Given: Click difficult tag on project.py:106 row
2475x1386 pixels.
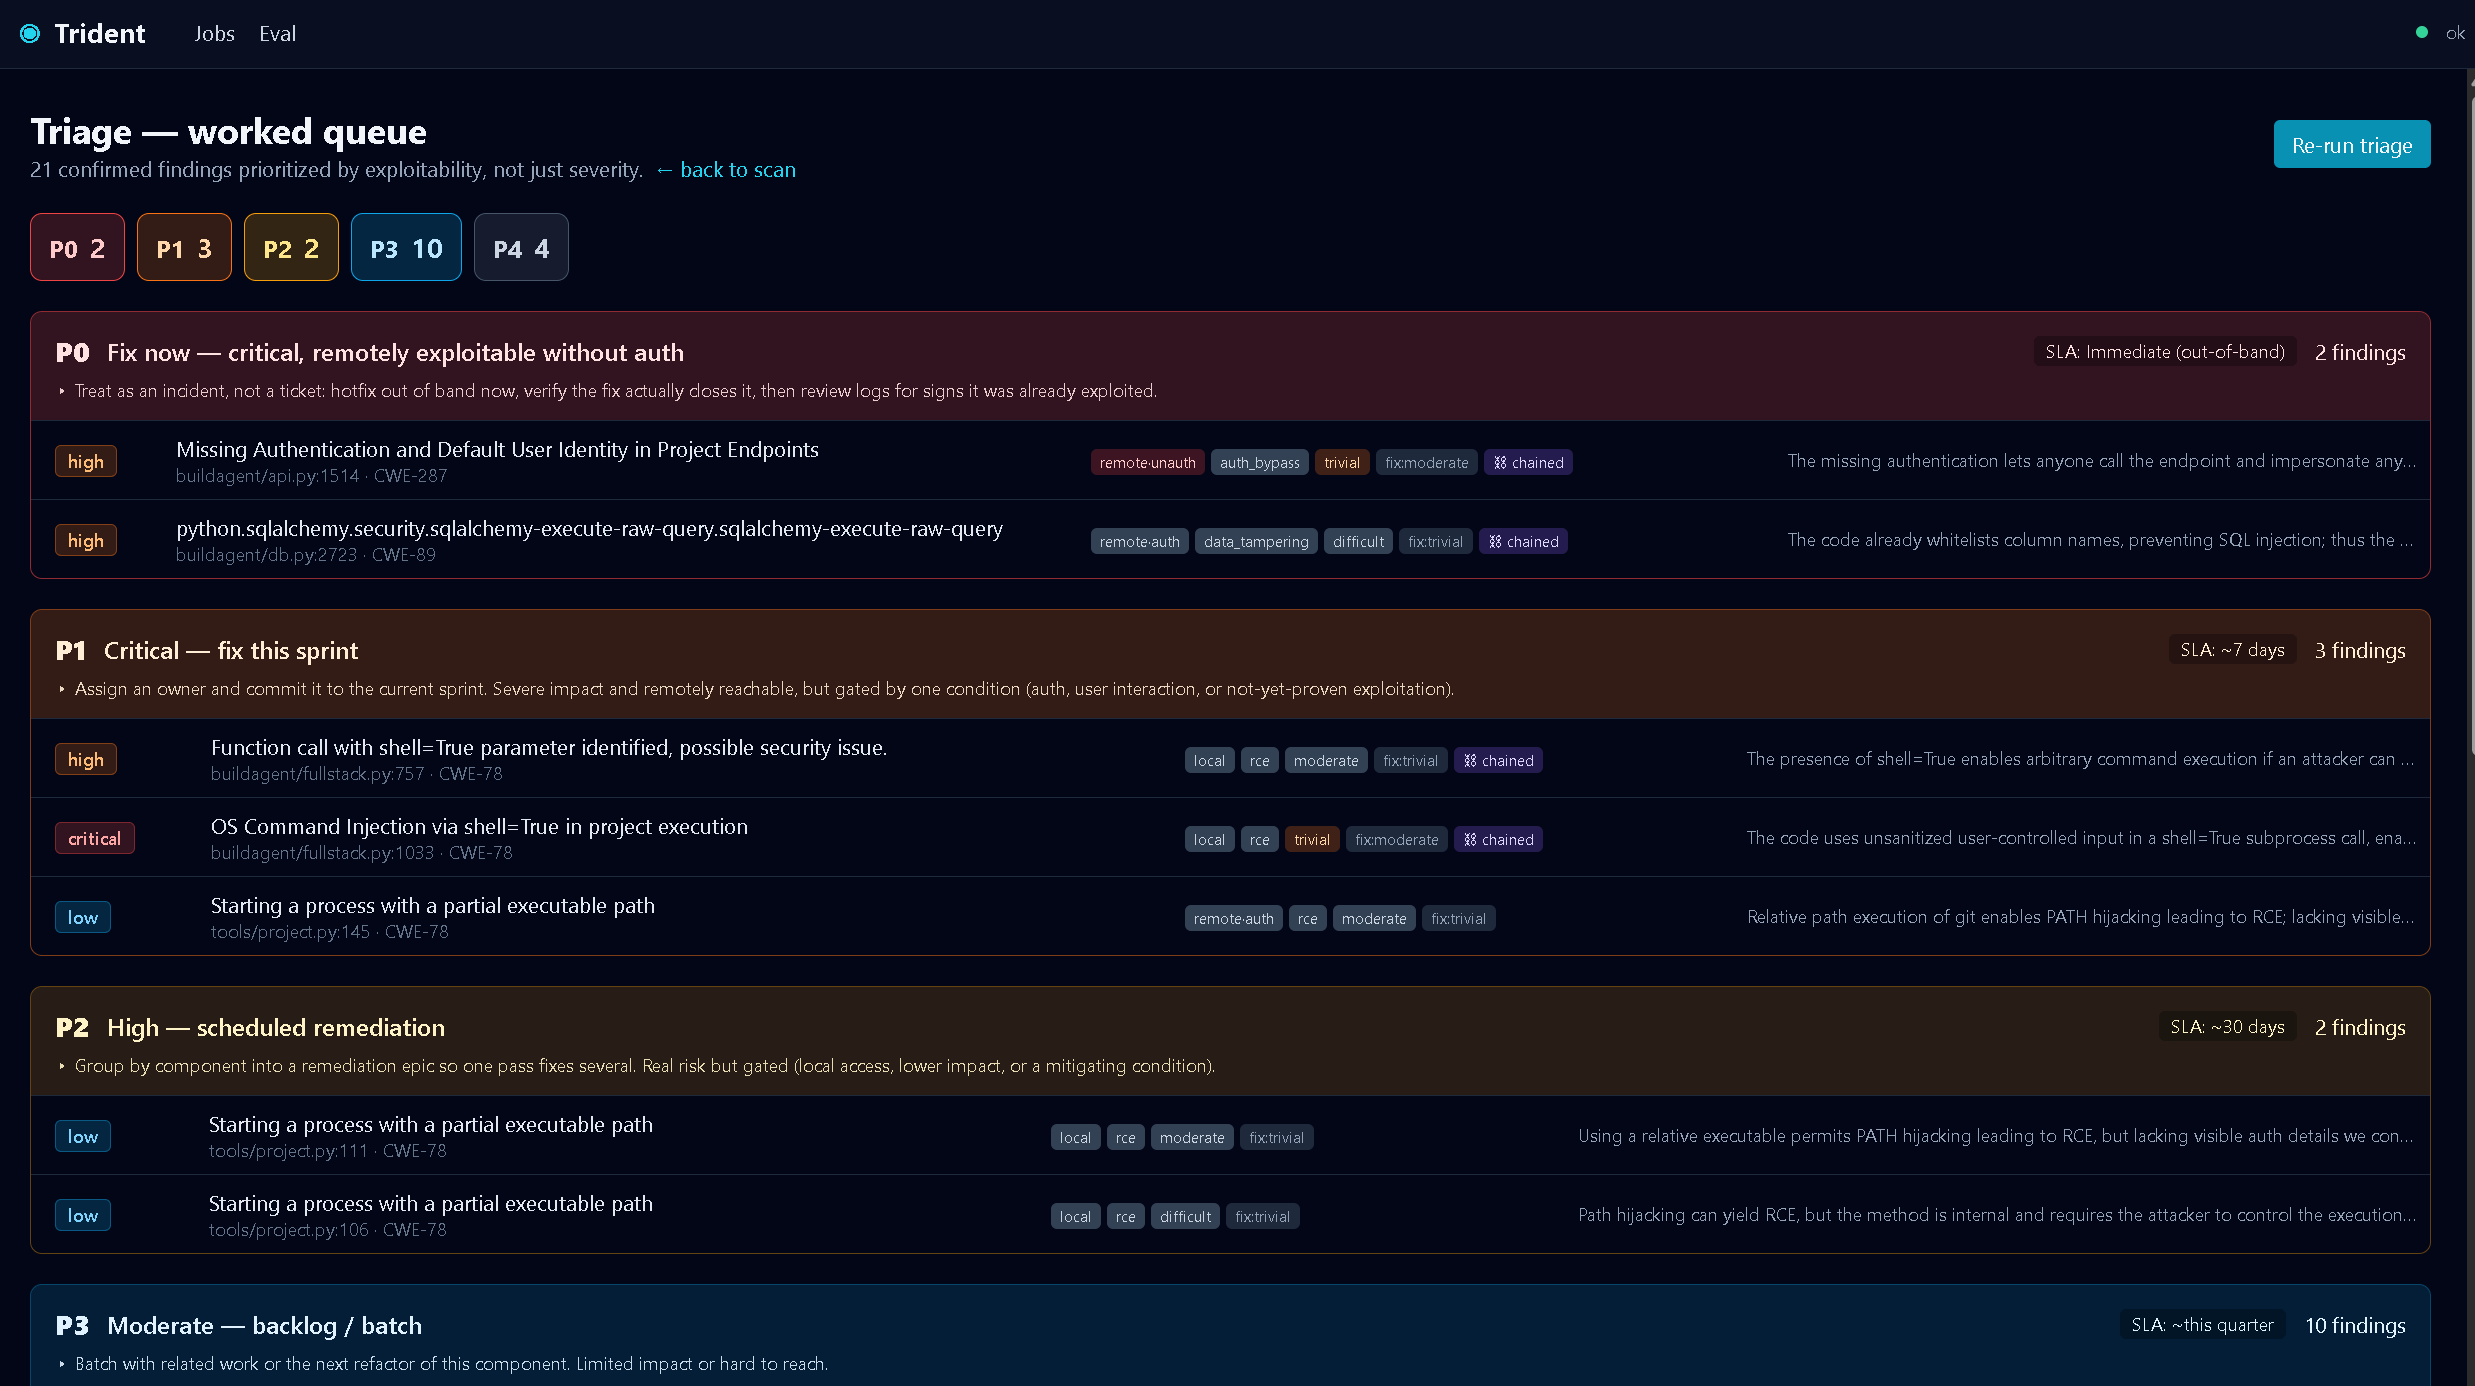Looking at the screenshot, I should pos(1185,1216).
